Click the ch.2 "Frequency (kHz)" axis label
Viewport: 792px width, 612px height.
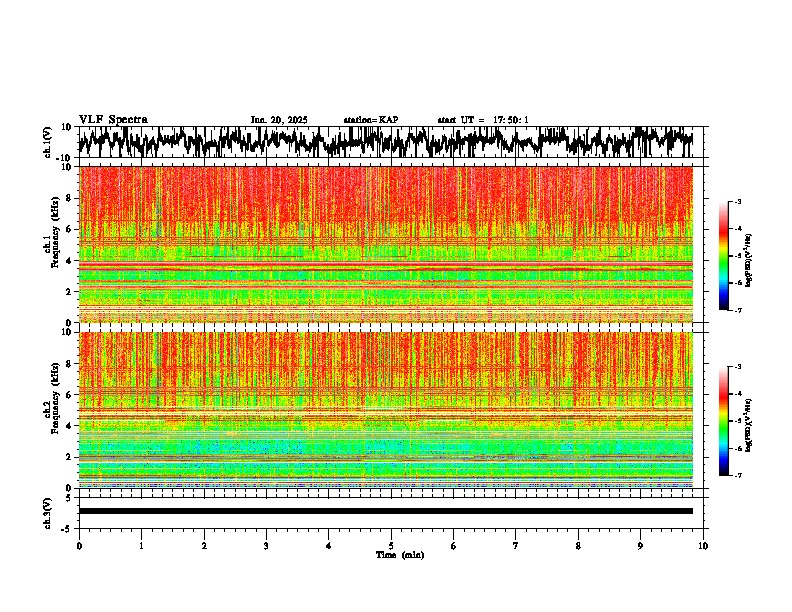point(56,398)
